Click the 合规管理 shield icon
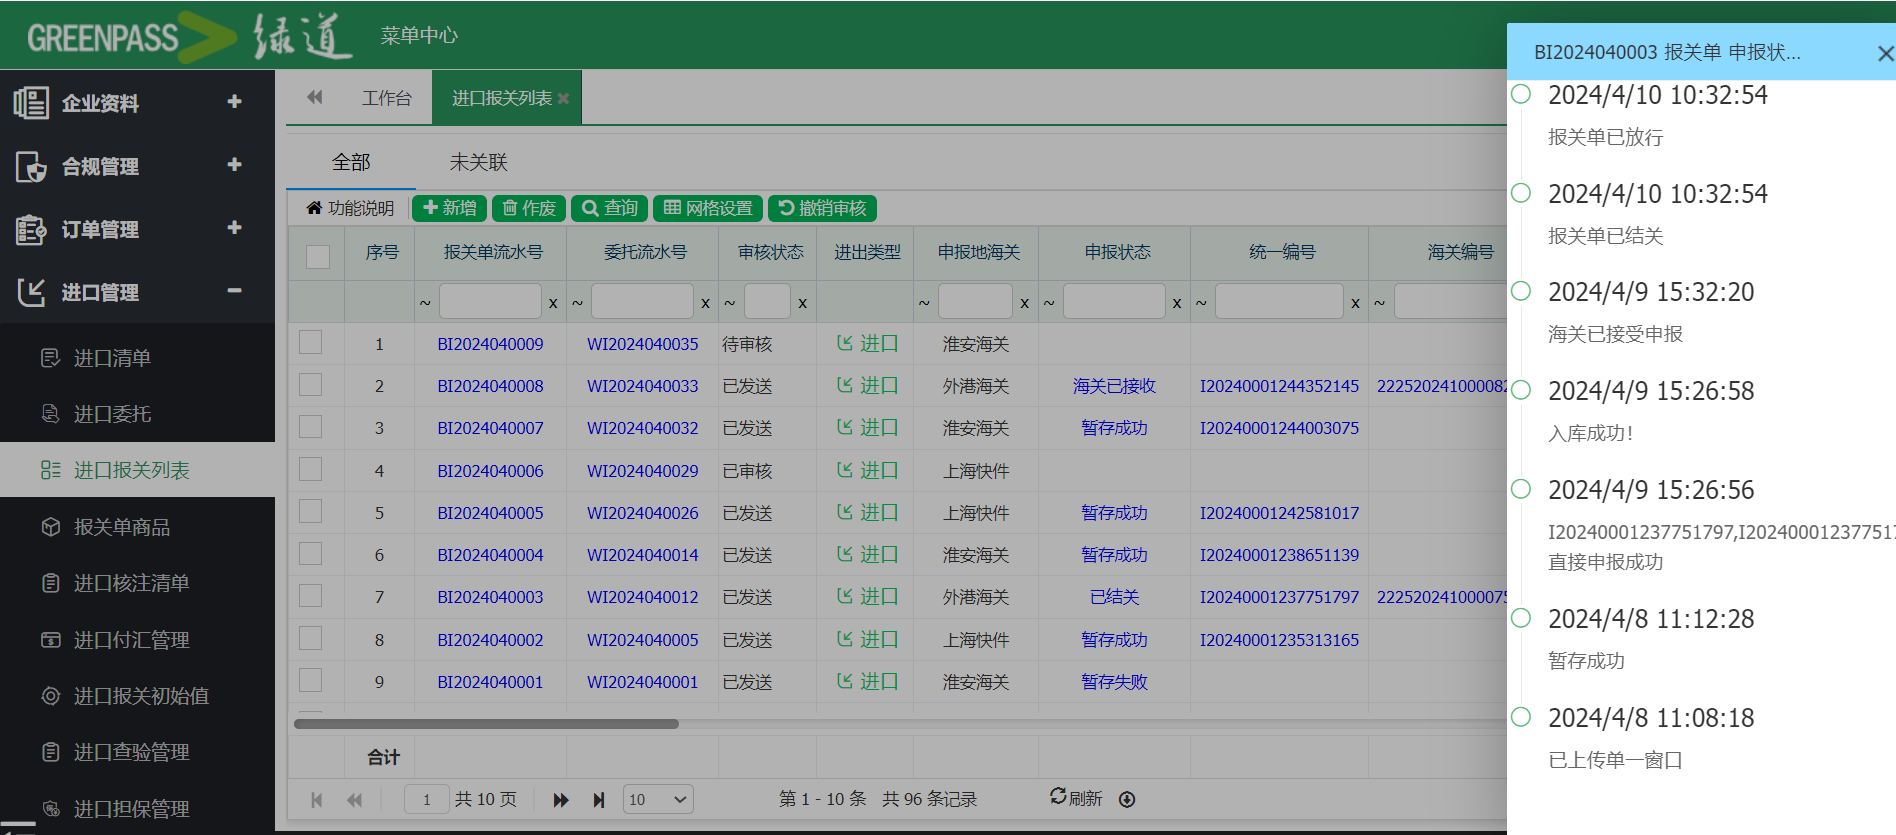Viewport: 1896px width, 835px height. (31, 166)
